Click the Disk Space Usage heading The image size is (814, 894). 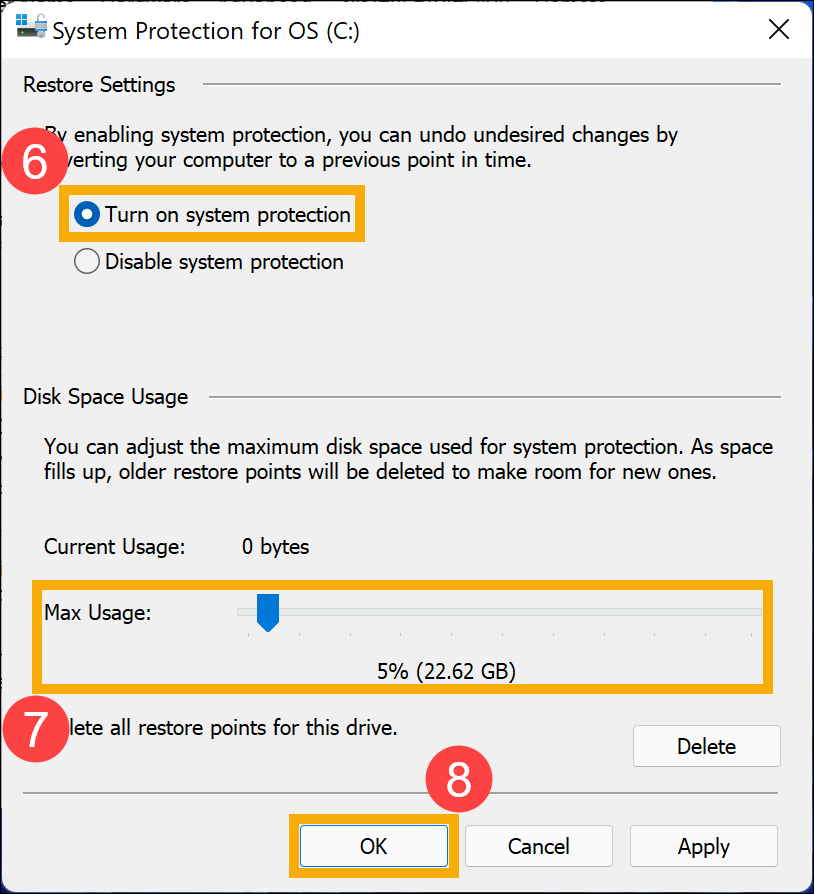[105, 397]
